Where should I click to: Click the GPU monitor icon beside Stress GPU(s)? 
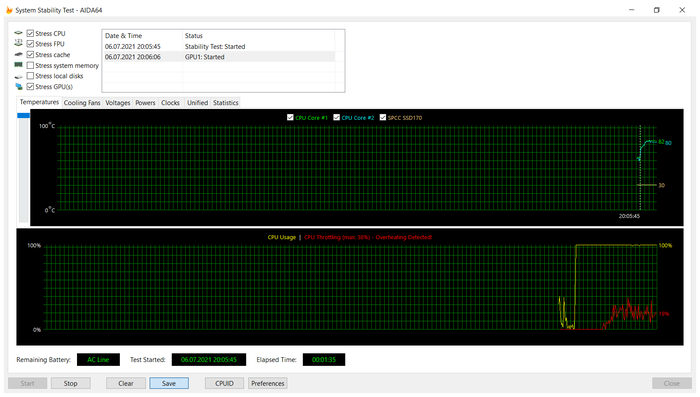pos(18,87)
